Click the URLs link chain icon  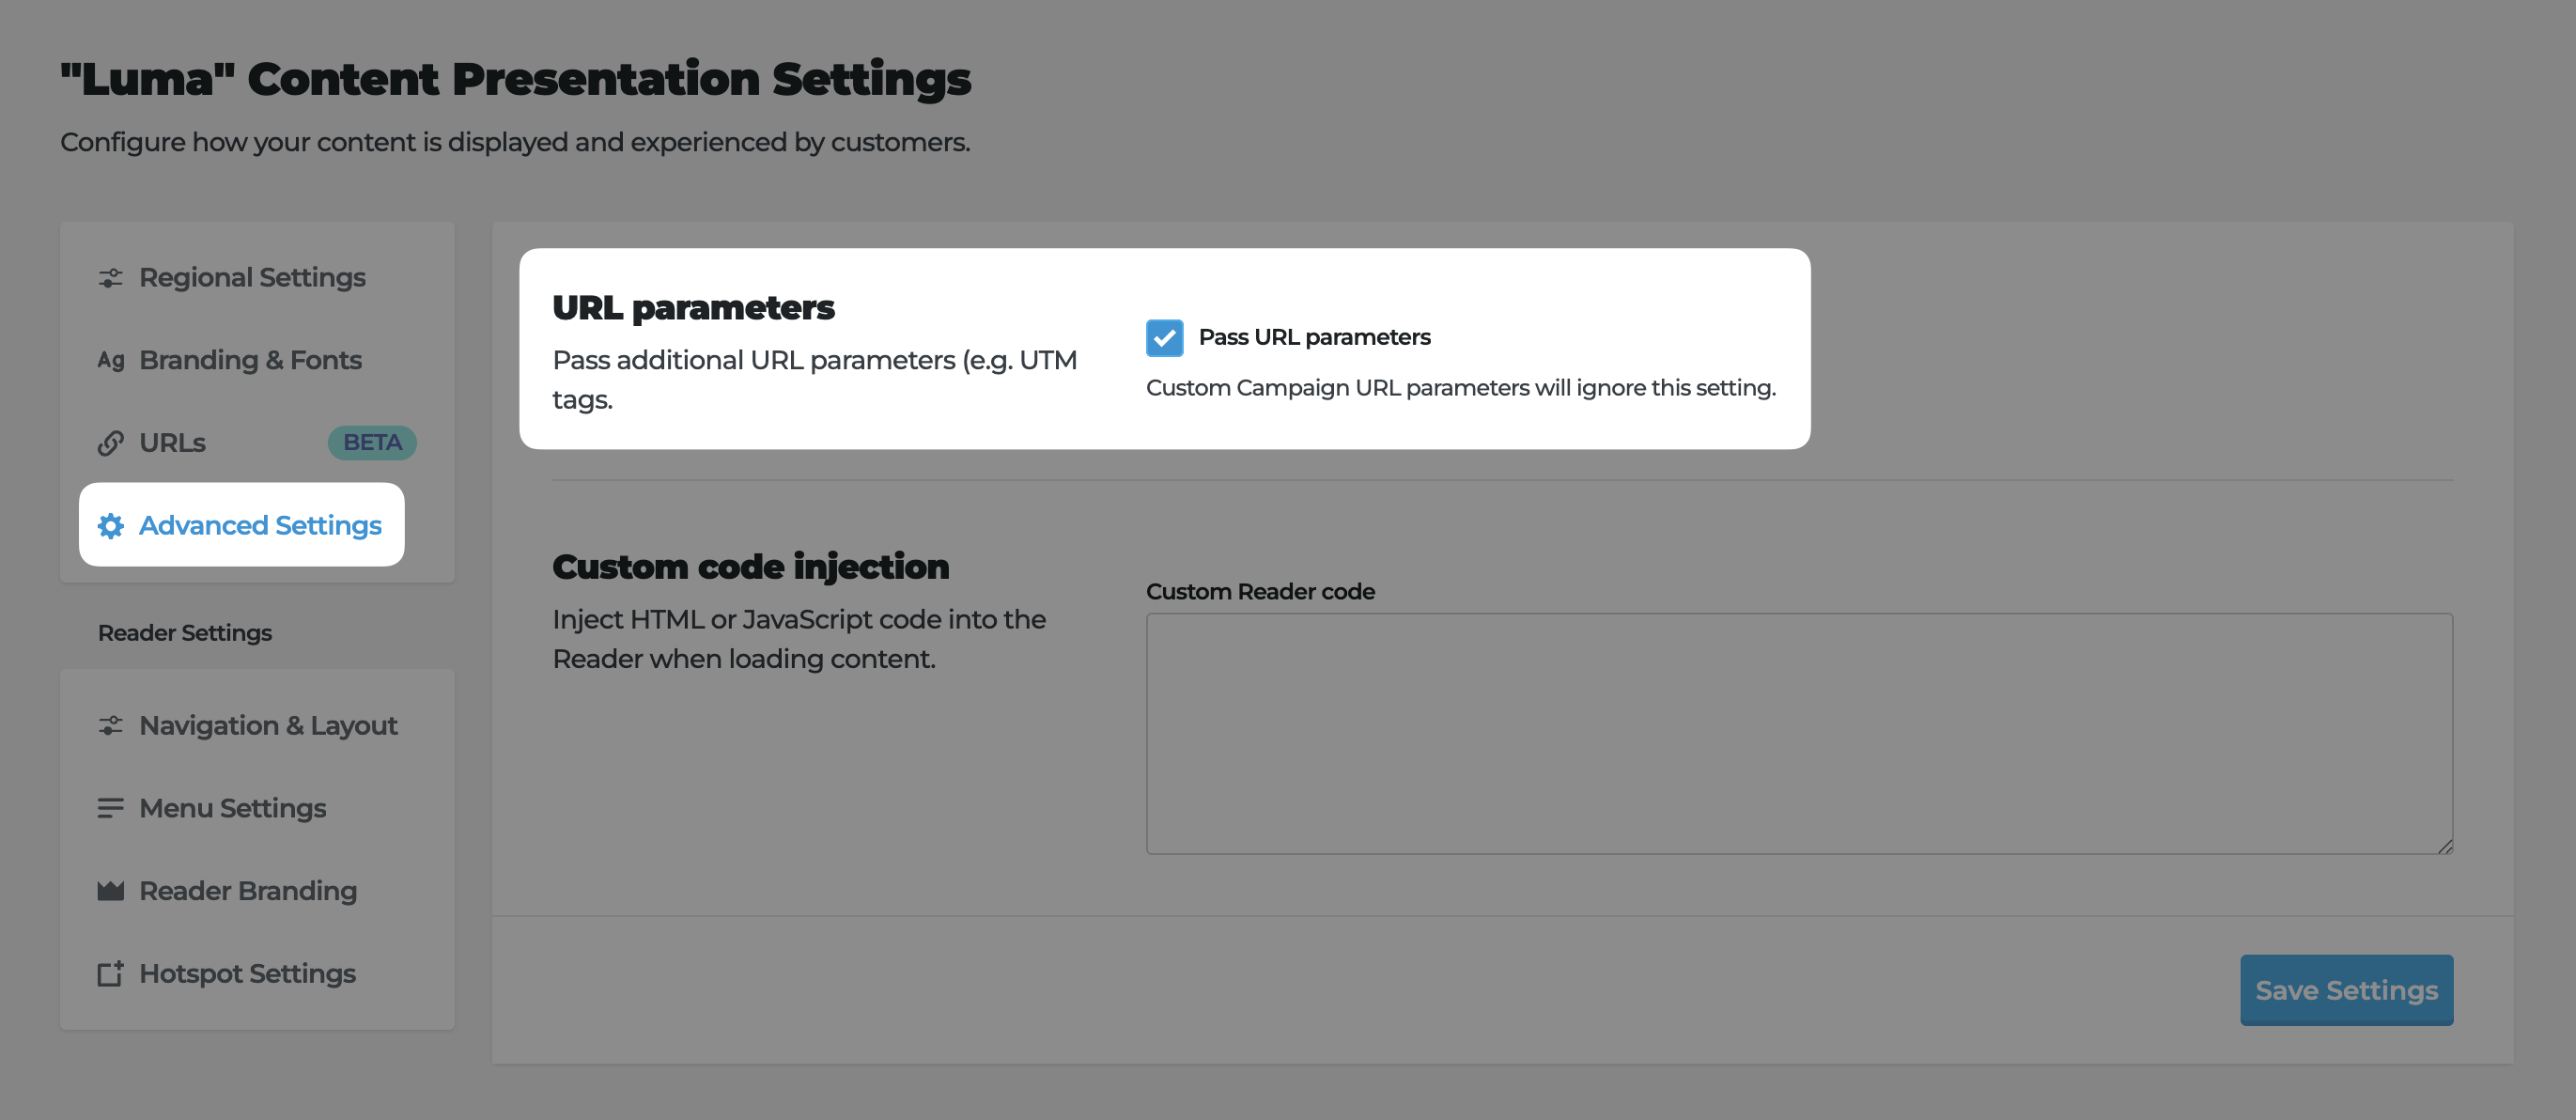(x=110, y=443)
